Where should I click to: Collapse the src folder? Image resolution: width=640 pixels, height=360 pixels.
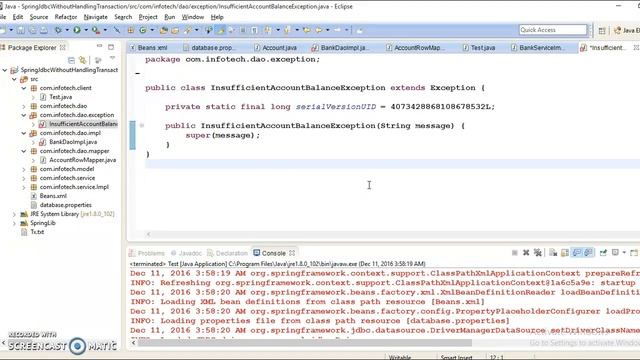(x=14, y=79)
